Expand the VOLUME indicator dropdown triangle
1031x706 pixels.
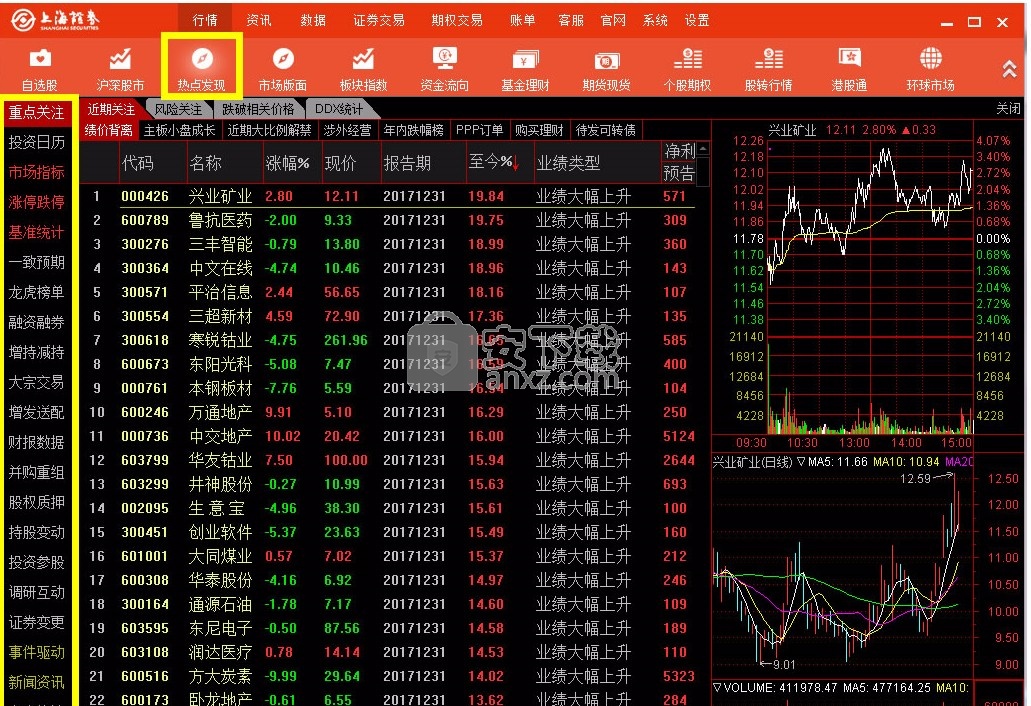click(717, 688)
